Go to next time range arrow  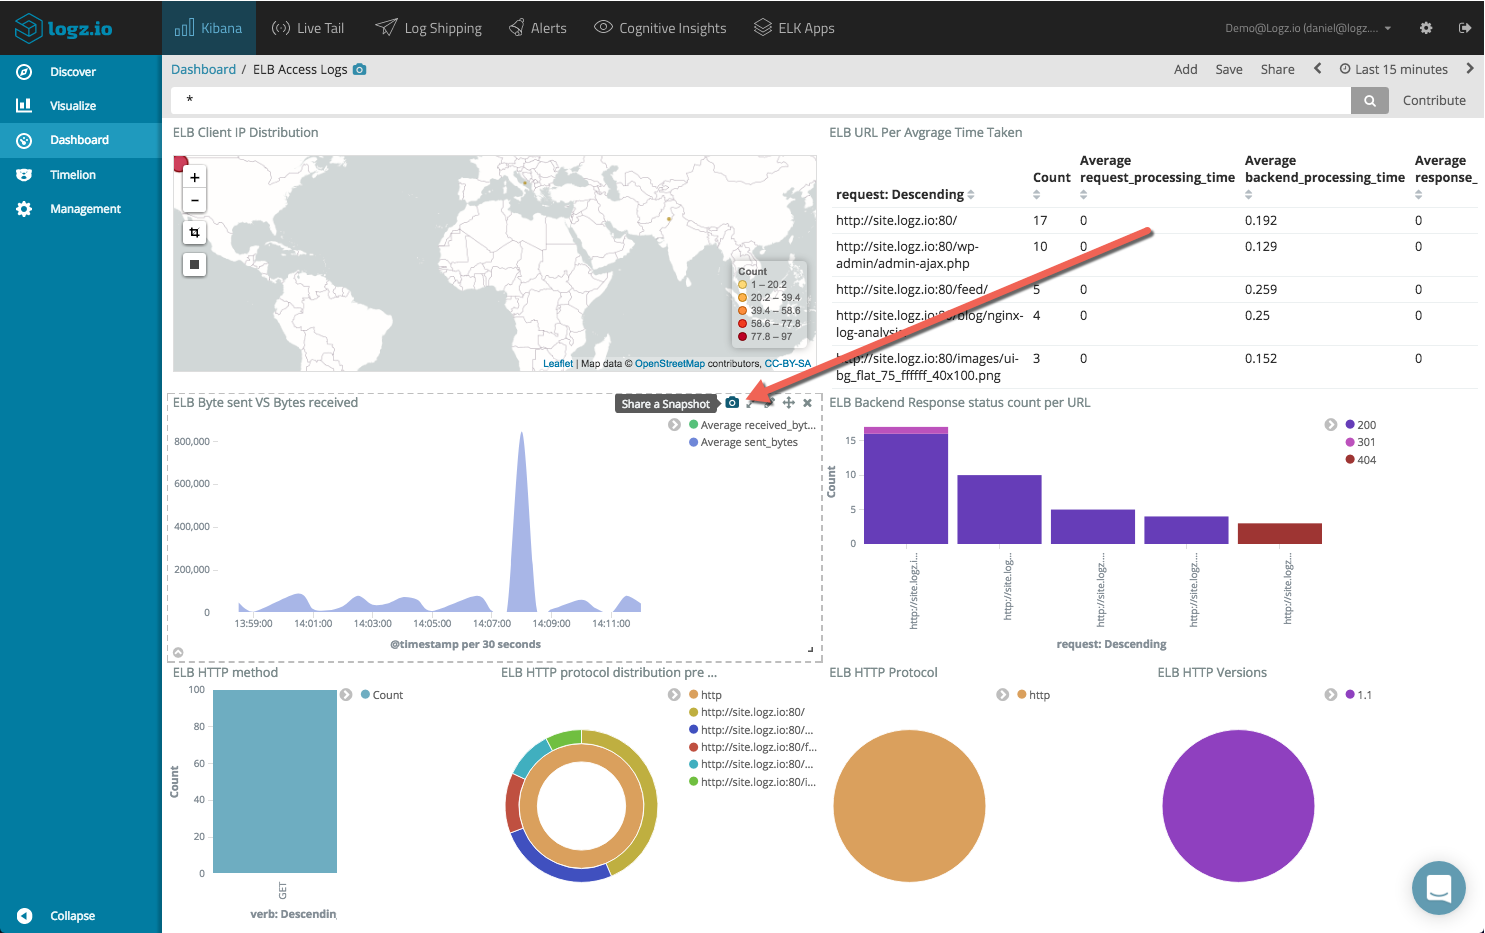coord(1469,69)
